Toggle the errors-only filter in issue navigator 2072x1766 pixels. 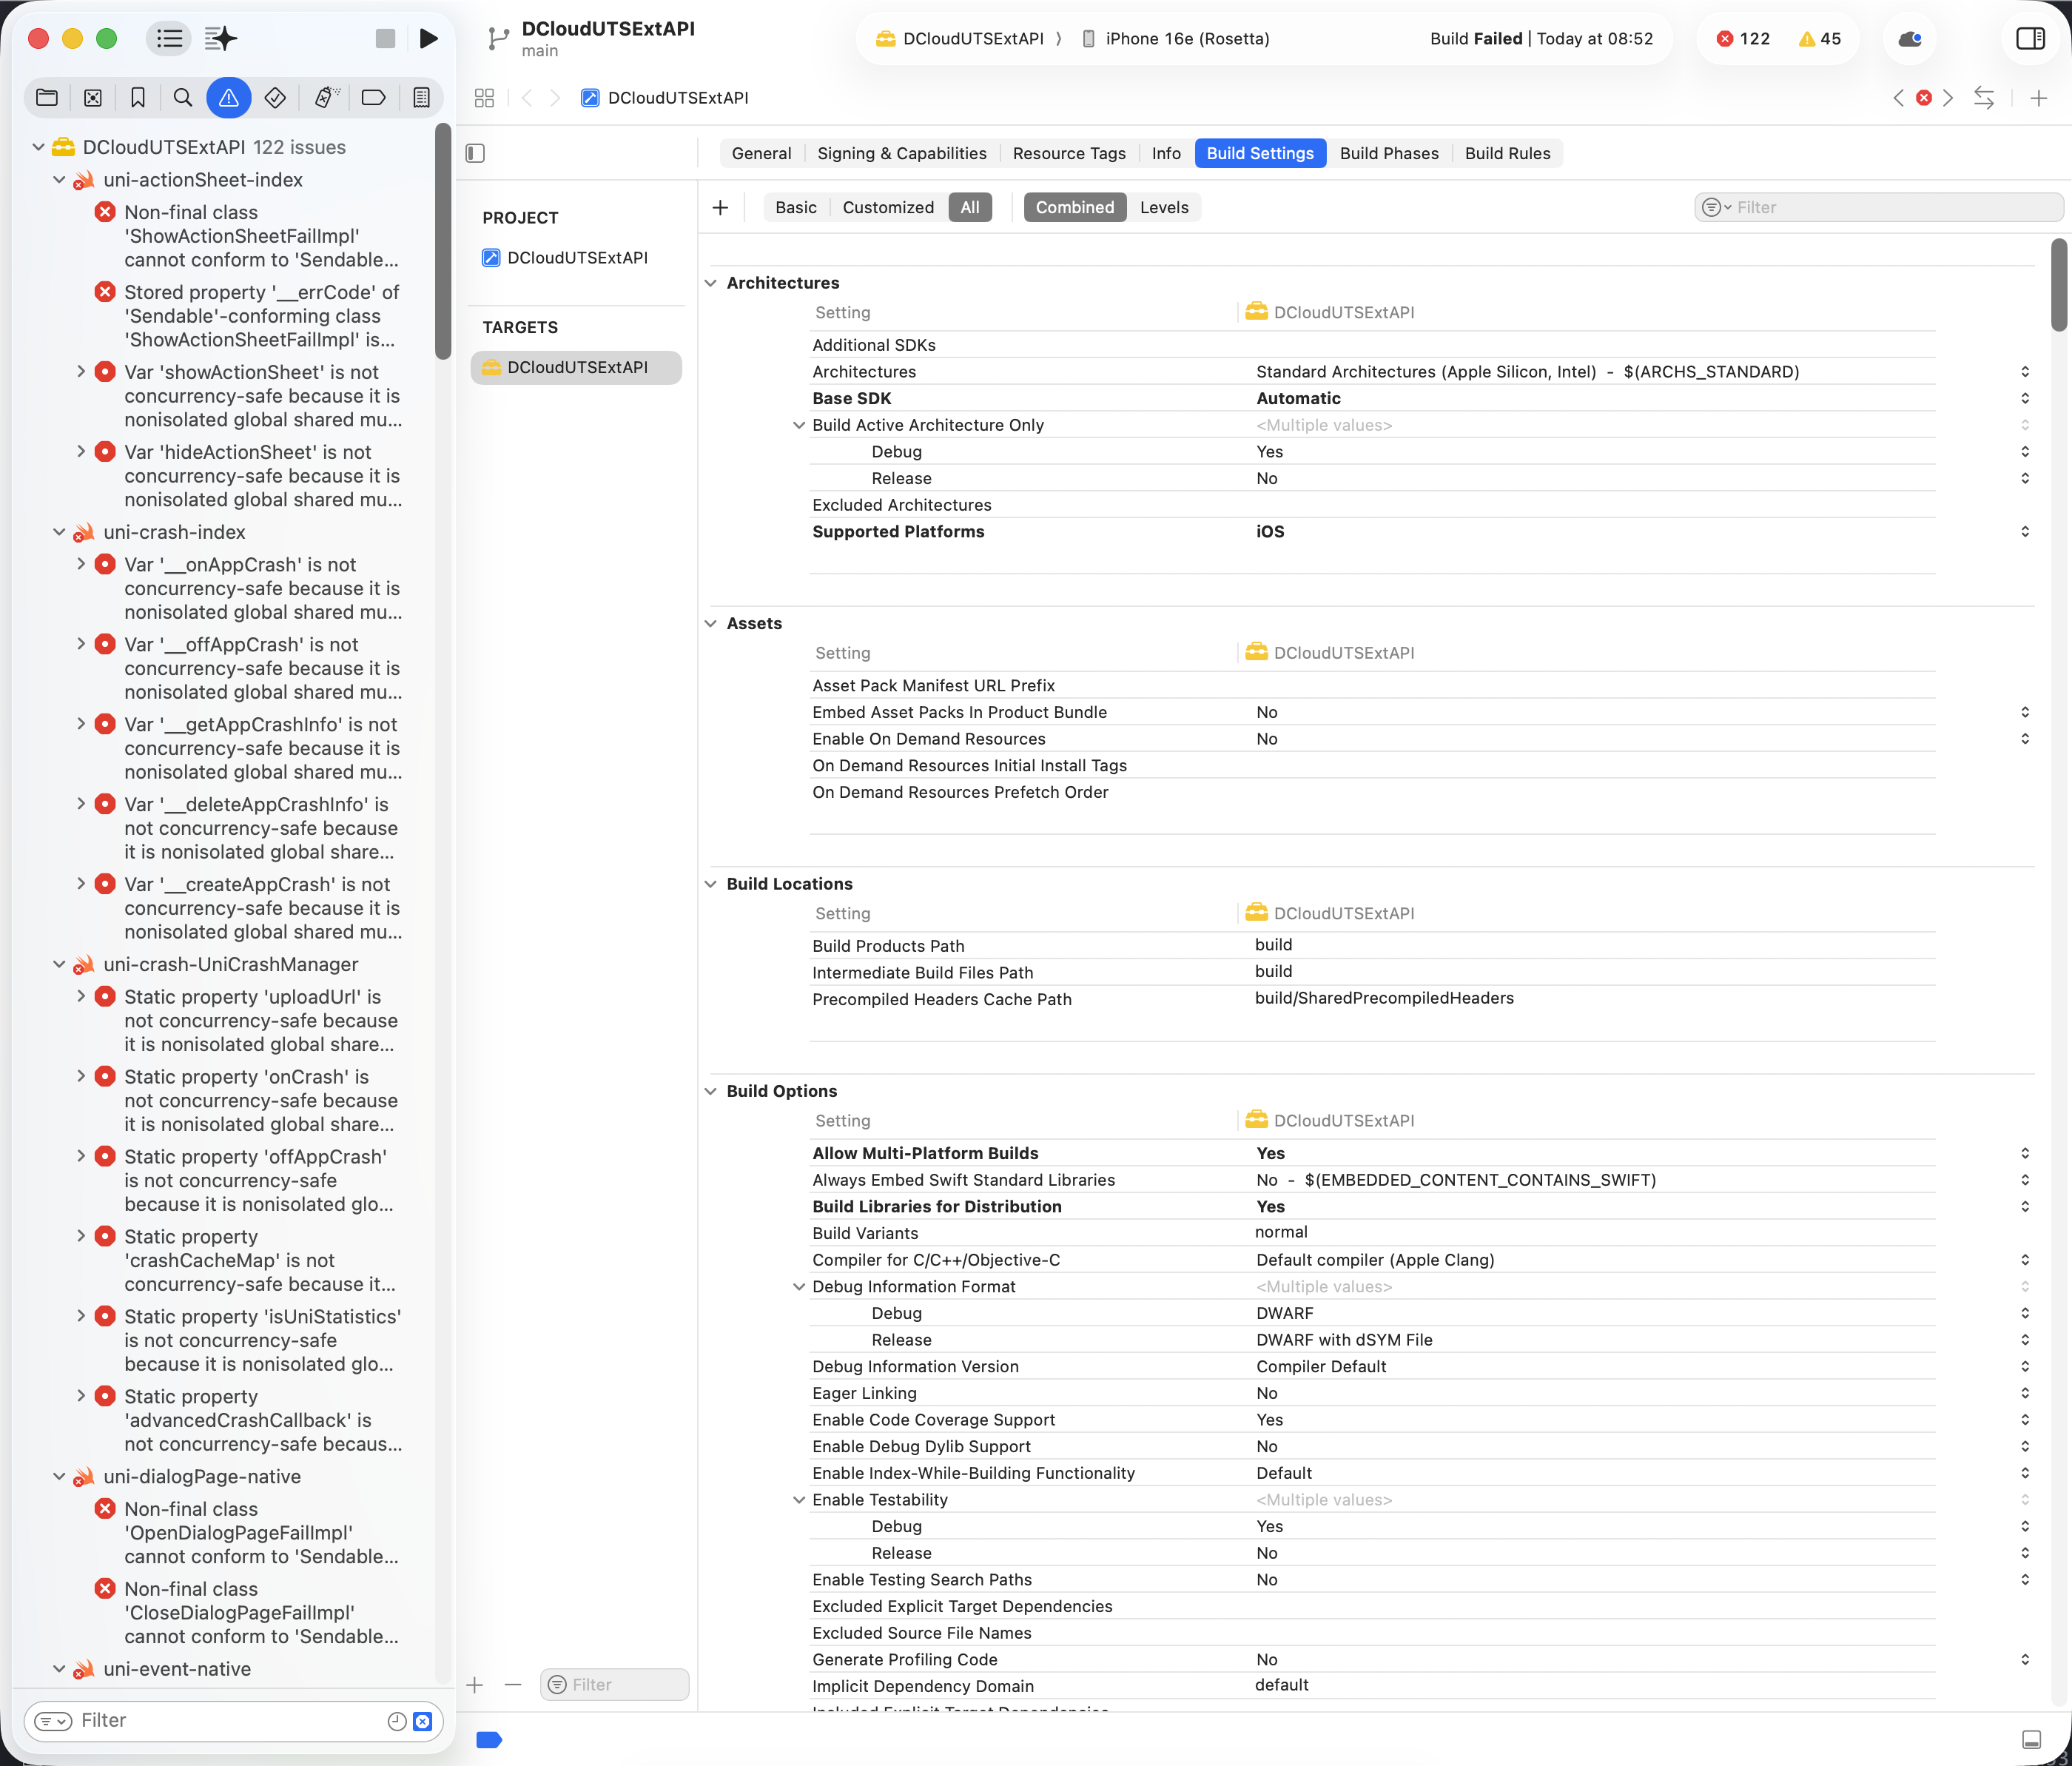click(x=423, y=1721)
